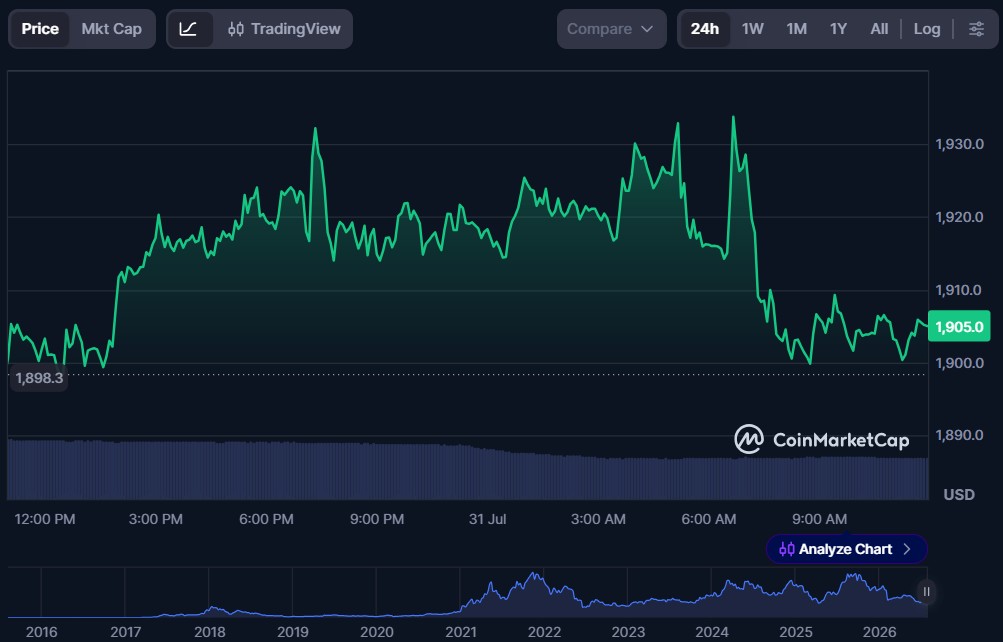Click the 3:00 PM time label
This screenshot has width=1003, height=642.
[155, 519]
